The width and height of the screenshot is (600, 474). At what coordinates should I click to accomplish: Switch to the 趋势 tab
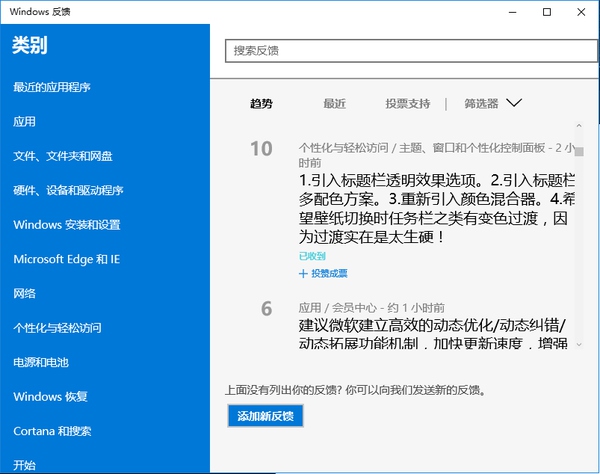261,103
